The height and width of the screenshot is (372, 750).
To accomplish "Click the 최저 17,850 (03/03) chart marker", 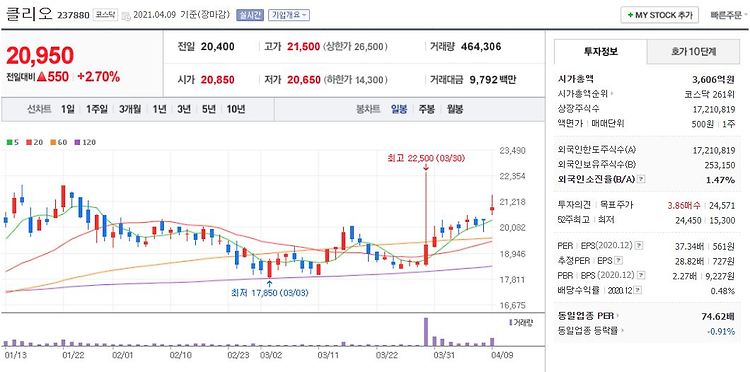I will pos(270,293).
